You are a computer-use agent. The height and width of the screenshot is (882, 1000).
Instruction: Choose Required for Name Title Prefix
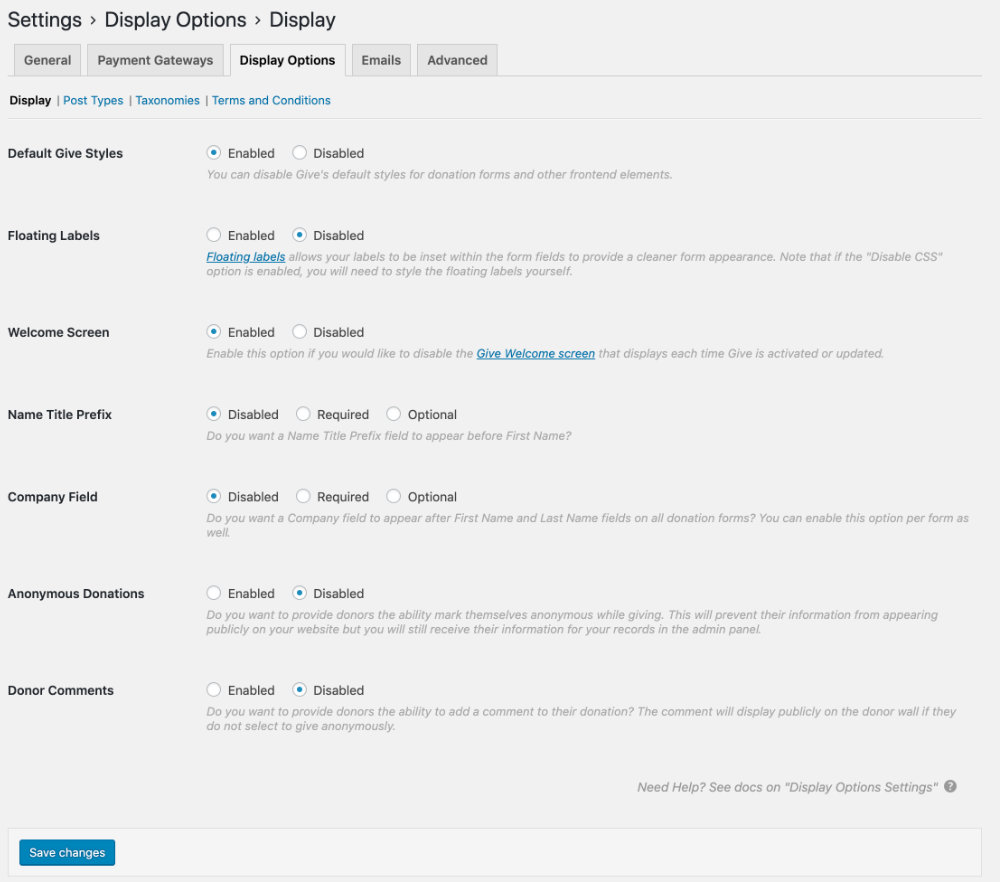(303, 414)
